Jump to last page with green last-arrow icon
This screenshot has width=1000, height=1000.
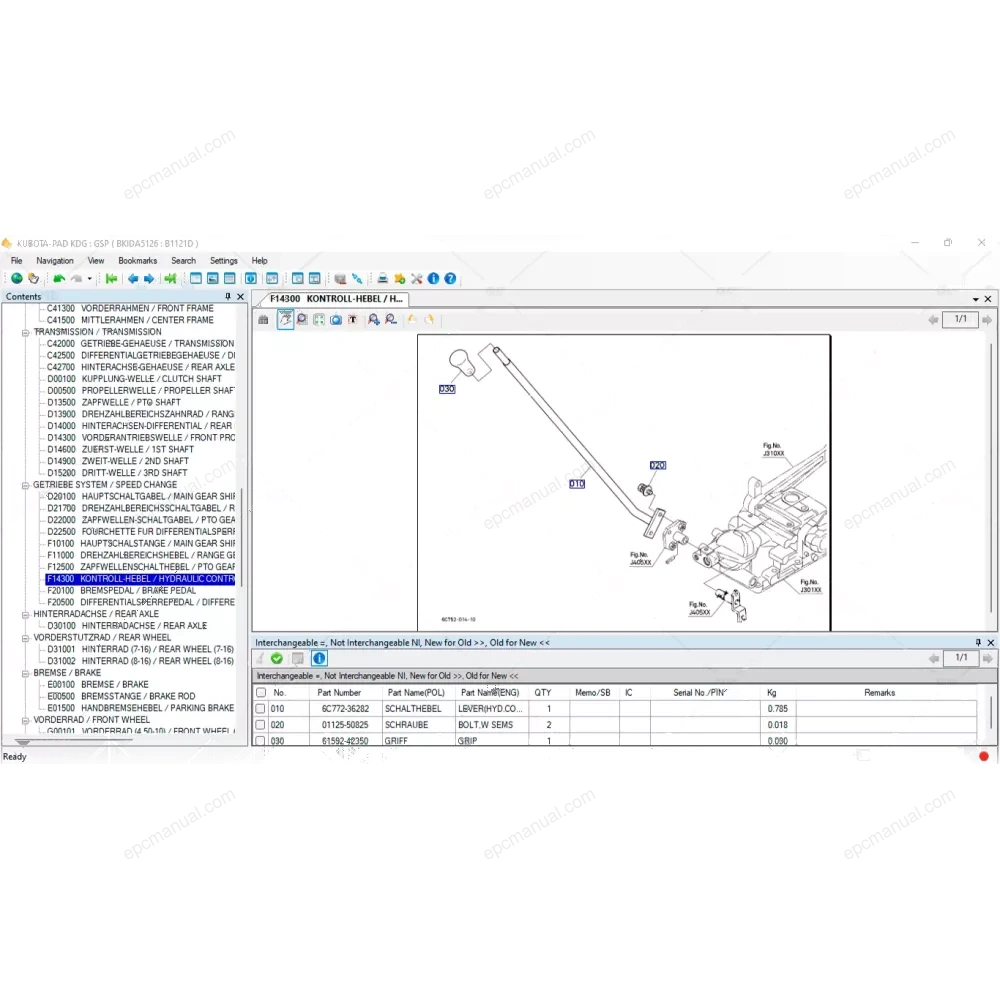coord(170,279)
